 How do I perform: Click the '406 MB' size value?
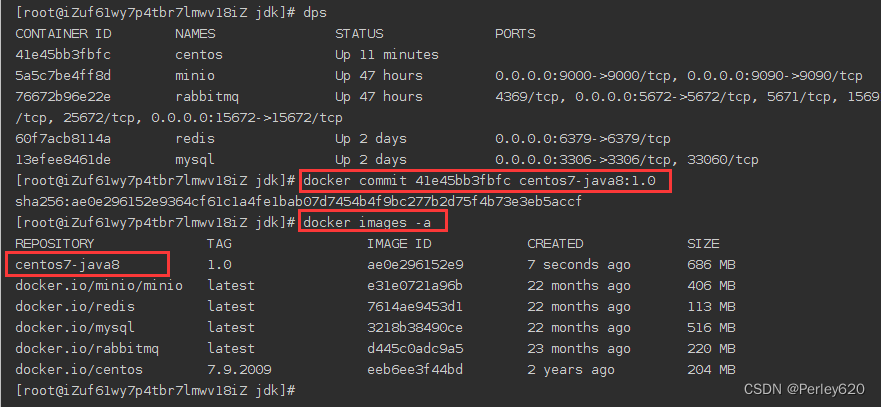[711, 286]
